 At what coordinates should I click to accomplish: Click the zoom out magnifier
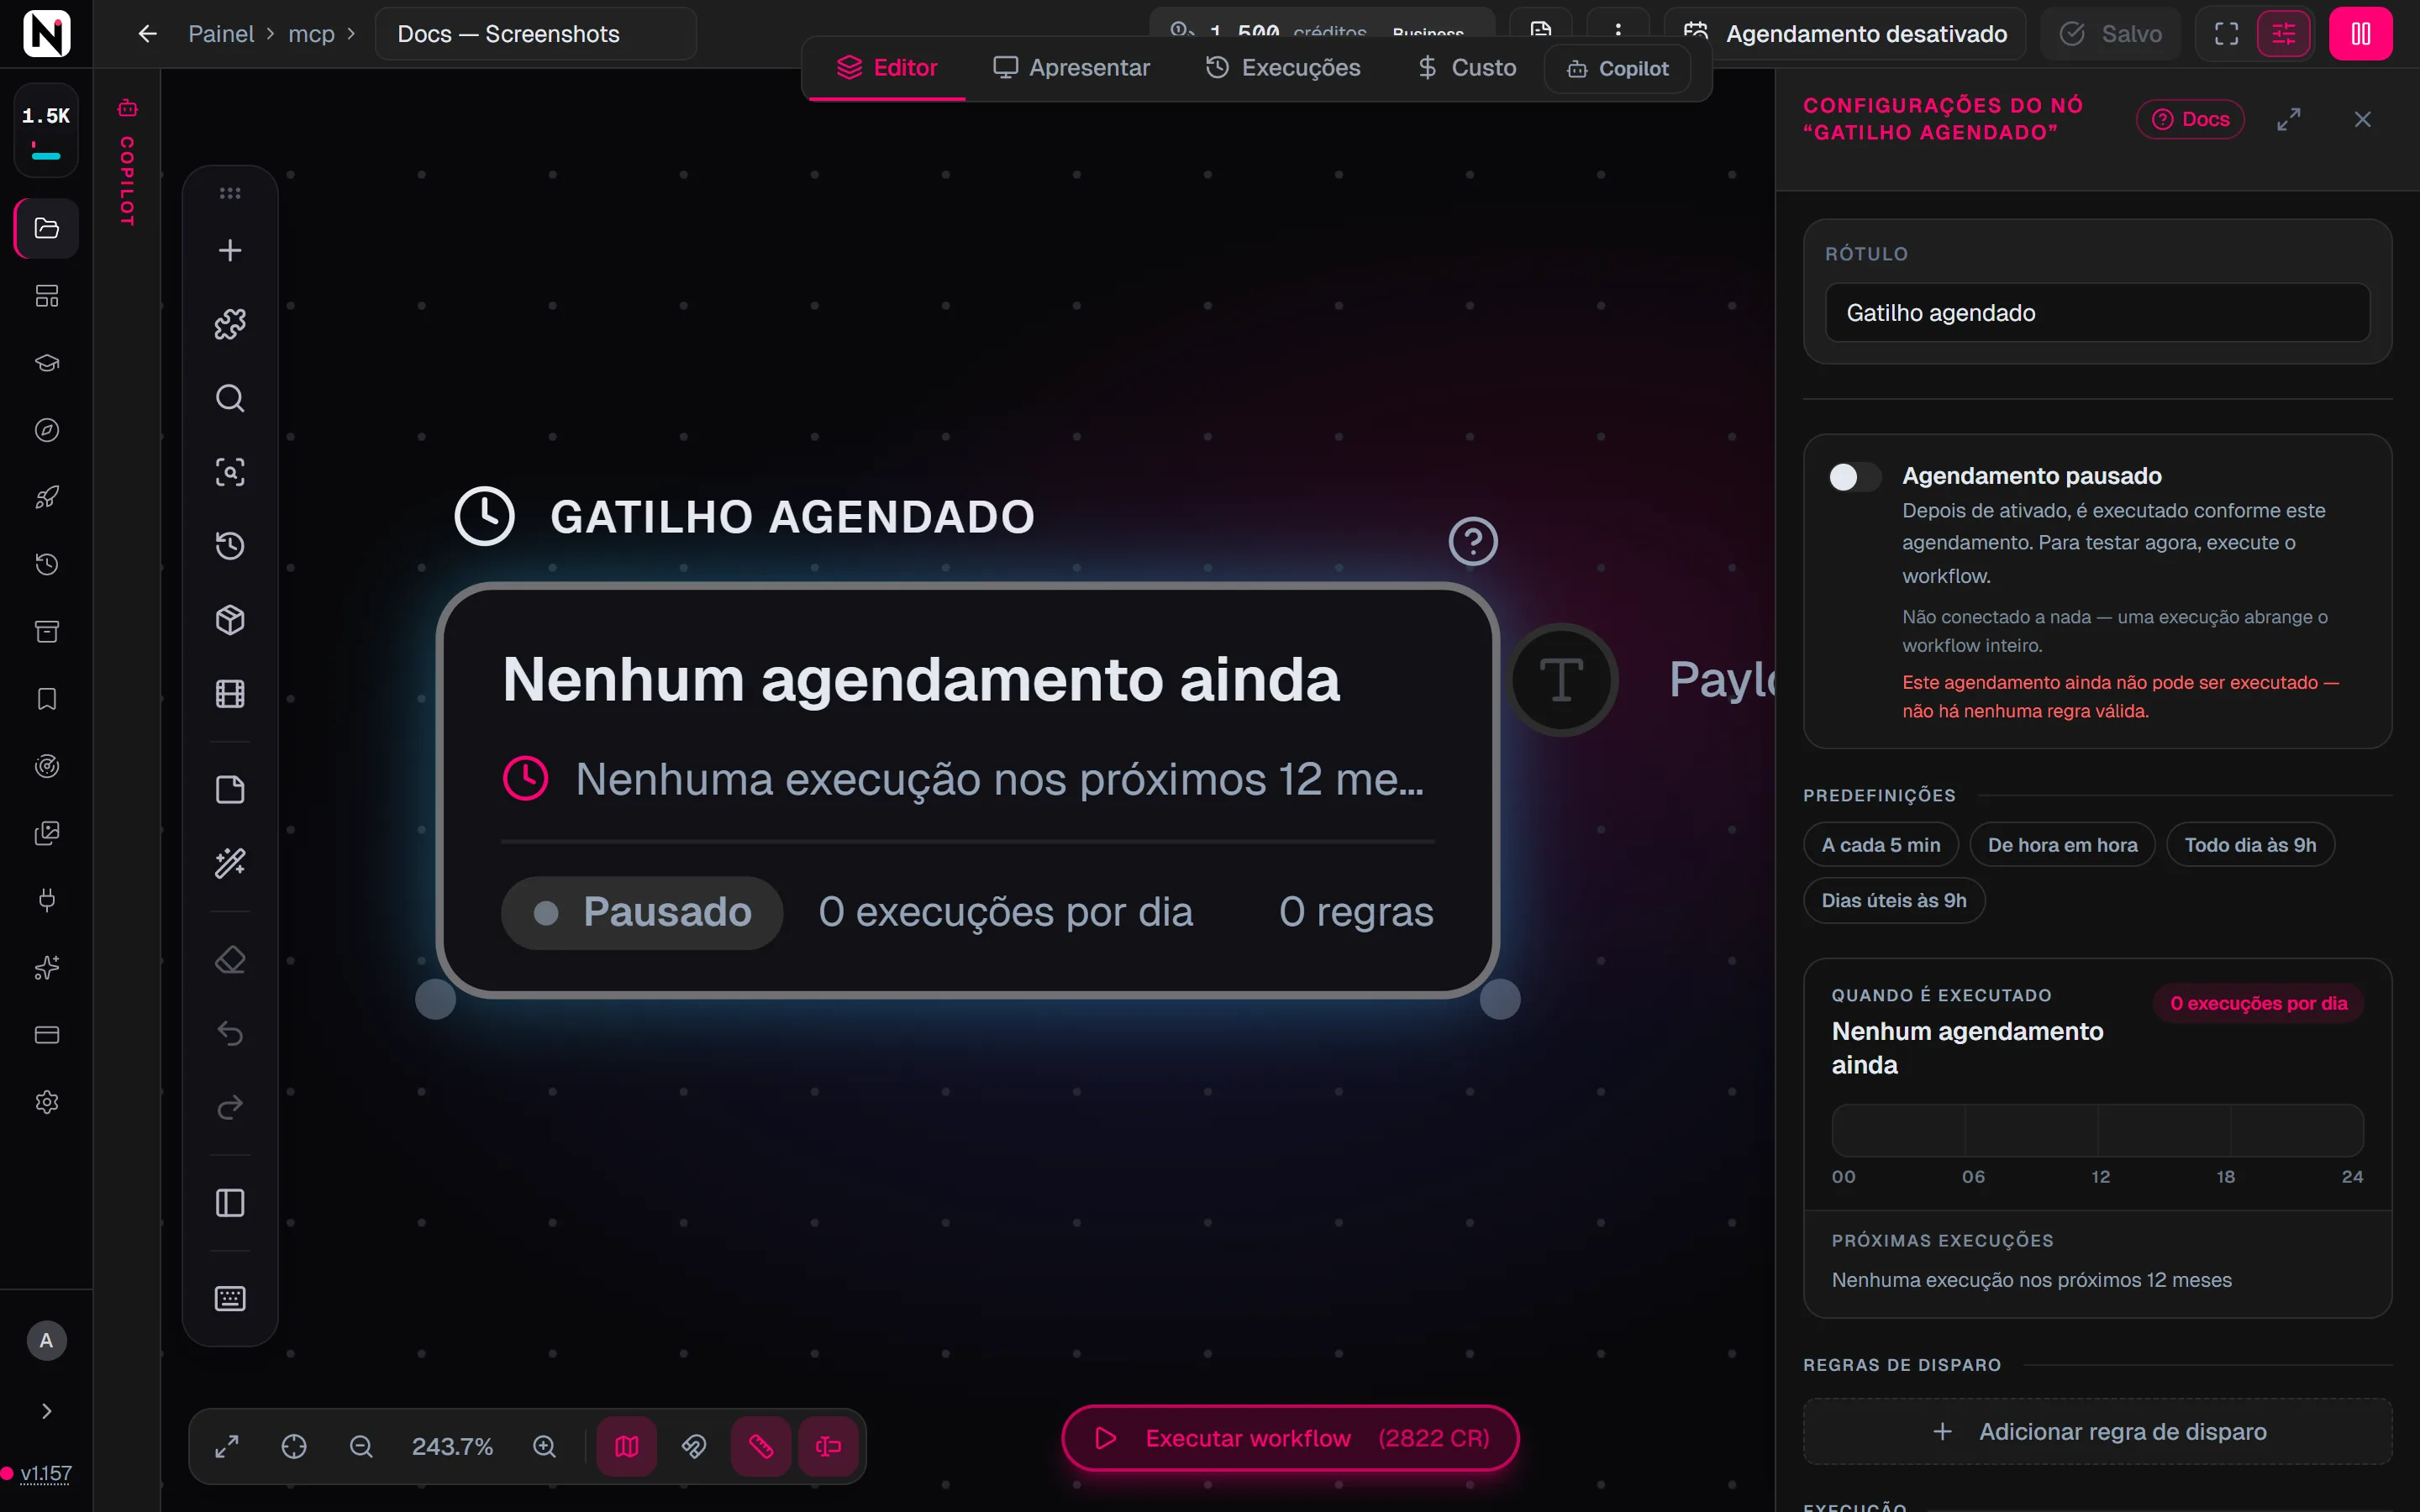click(x=361, y=1446)
